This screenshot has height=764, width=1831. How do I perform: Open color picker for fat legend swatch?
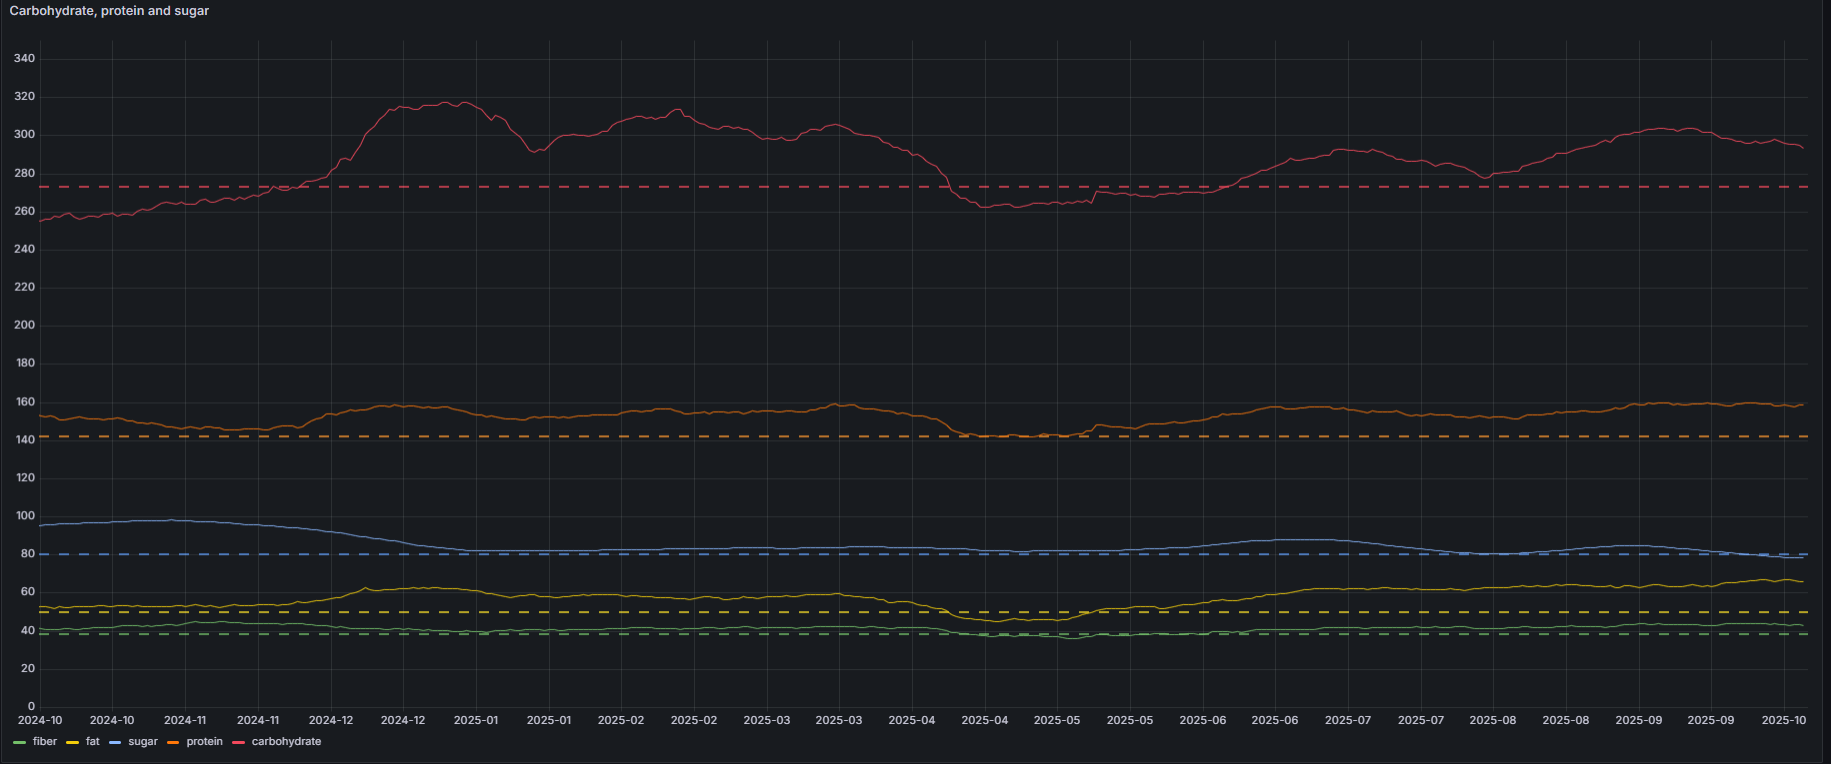click(x=72, y=742)
